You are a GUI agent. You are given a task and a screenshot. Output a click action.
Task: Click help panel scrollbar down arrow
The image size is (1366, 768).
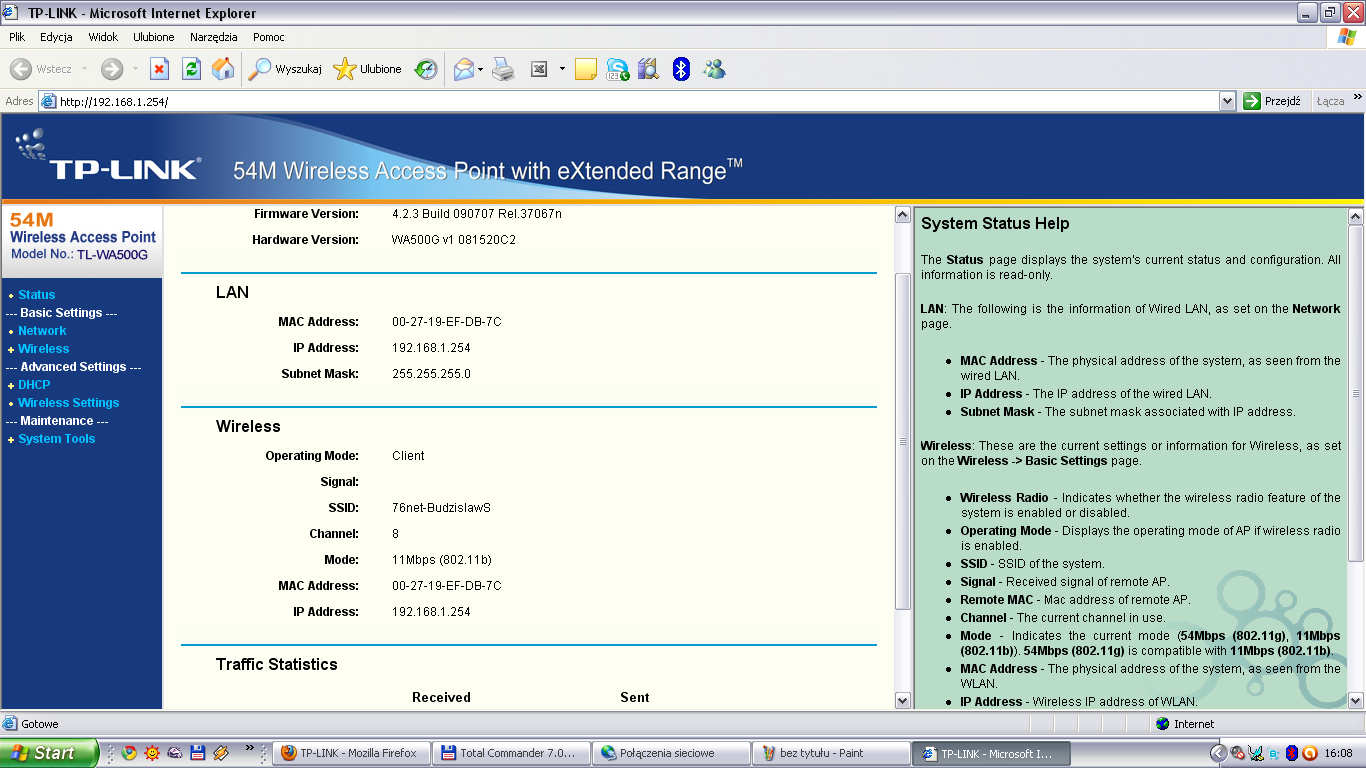coord(1356,701)
